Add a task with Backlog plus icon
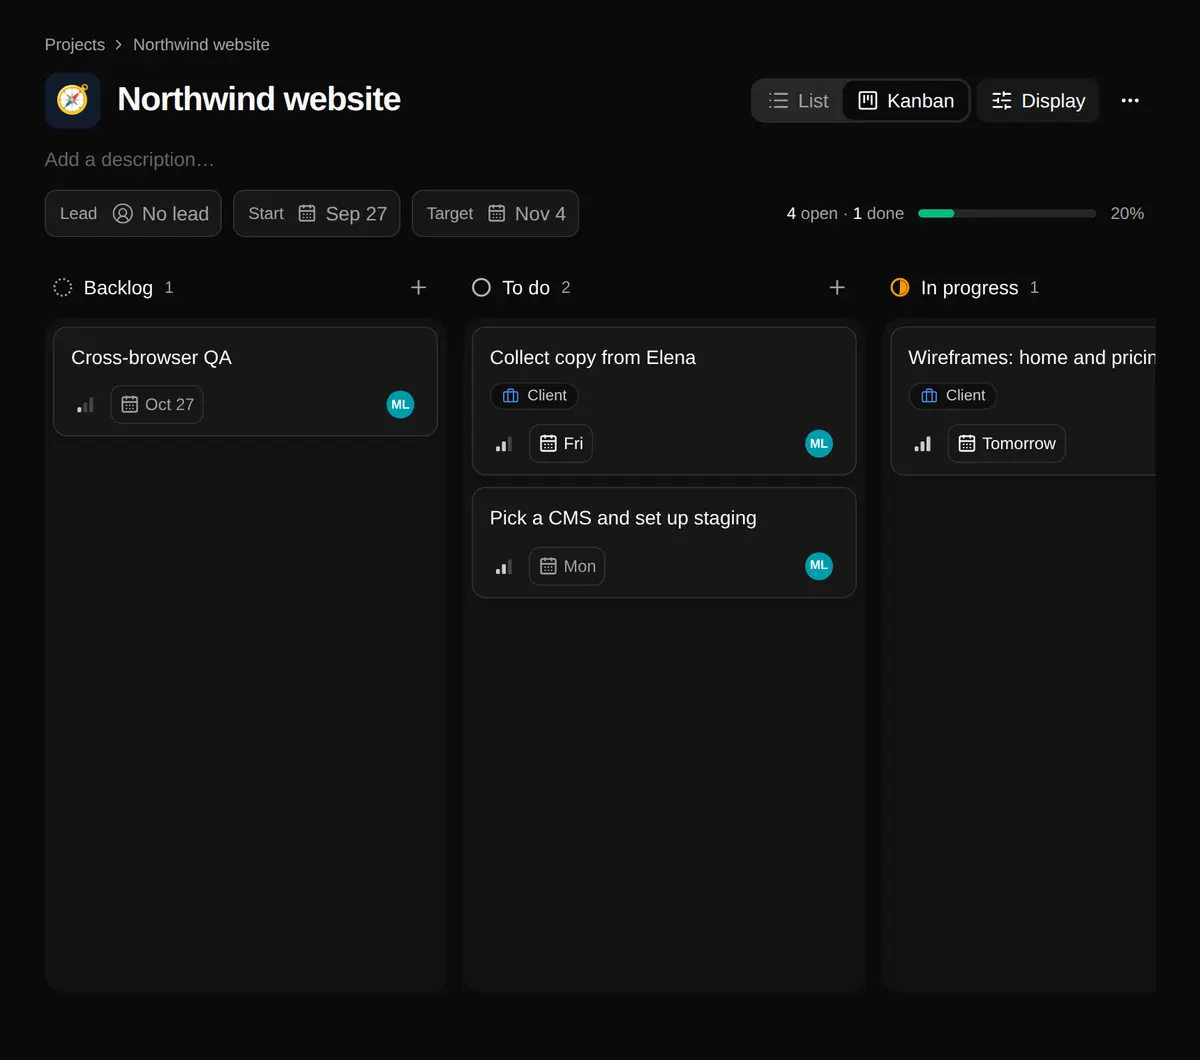 tap(419, 288)
